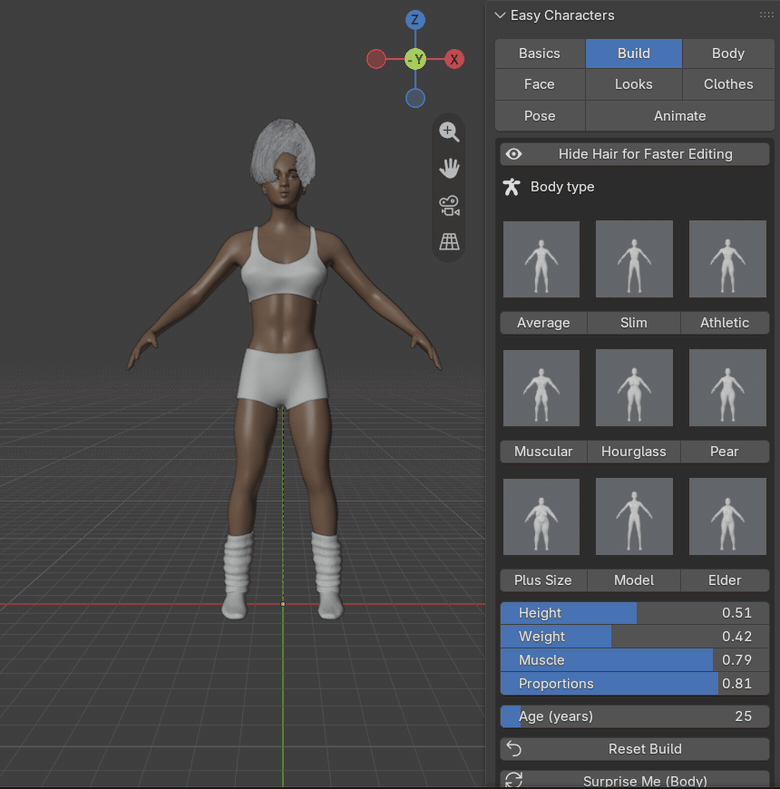Adjust the Proportions slider
The height and width of the screenshot is (789, 780).
[635, 684]
